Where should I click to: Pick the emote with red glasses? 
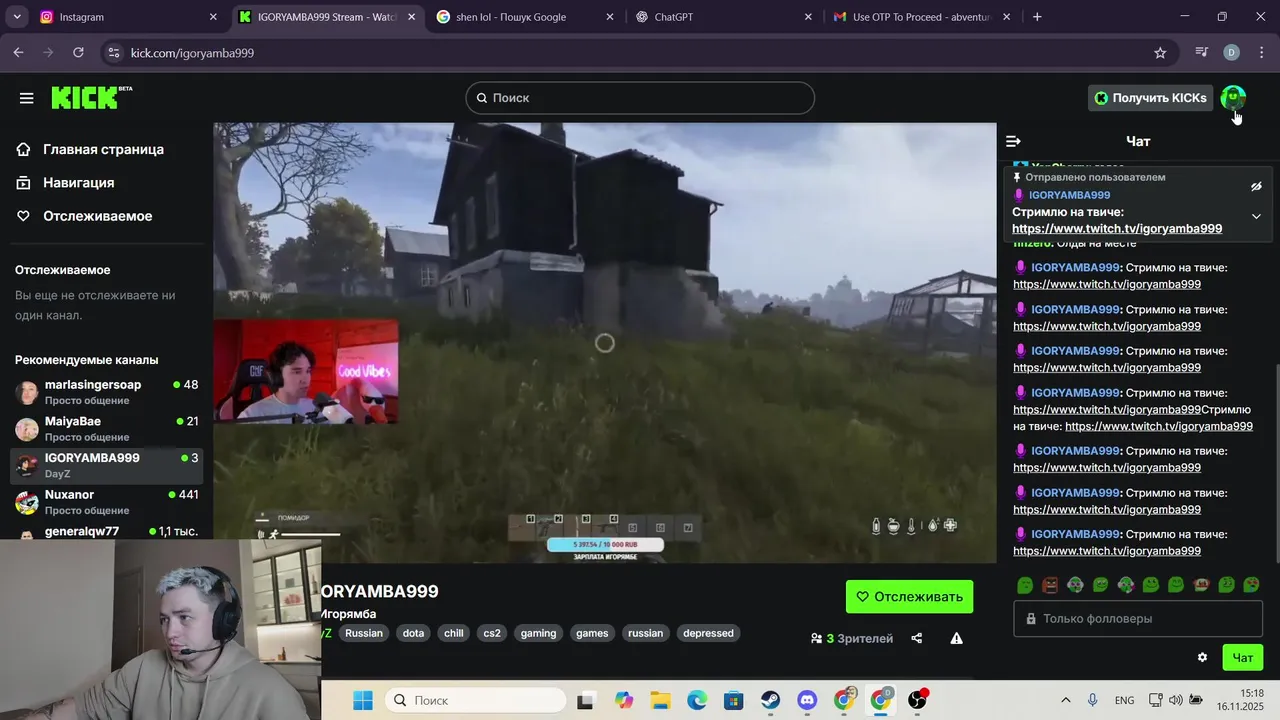(1201, 585)
